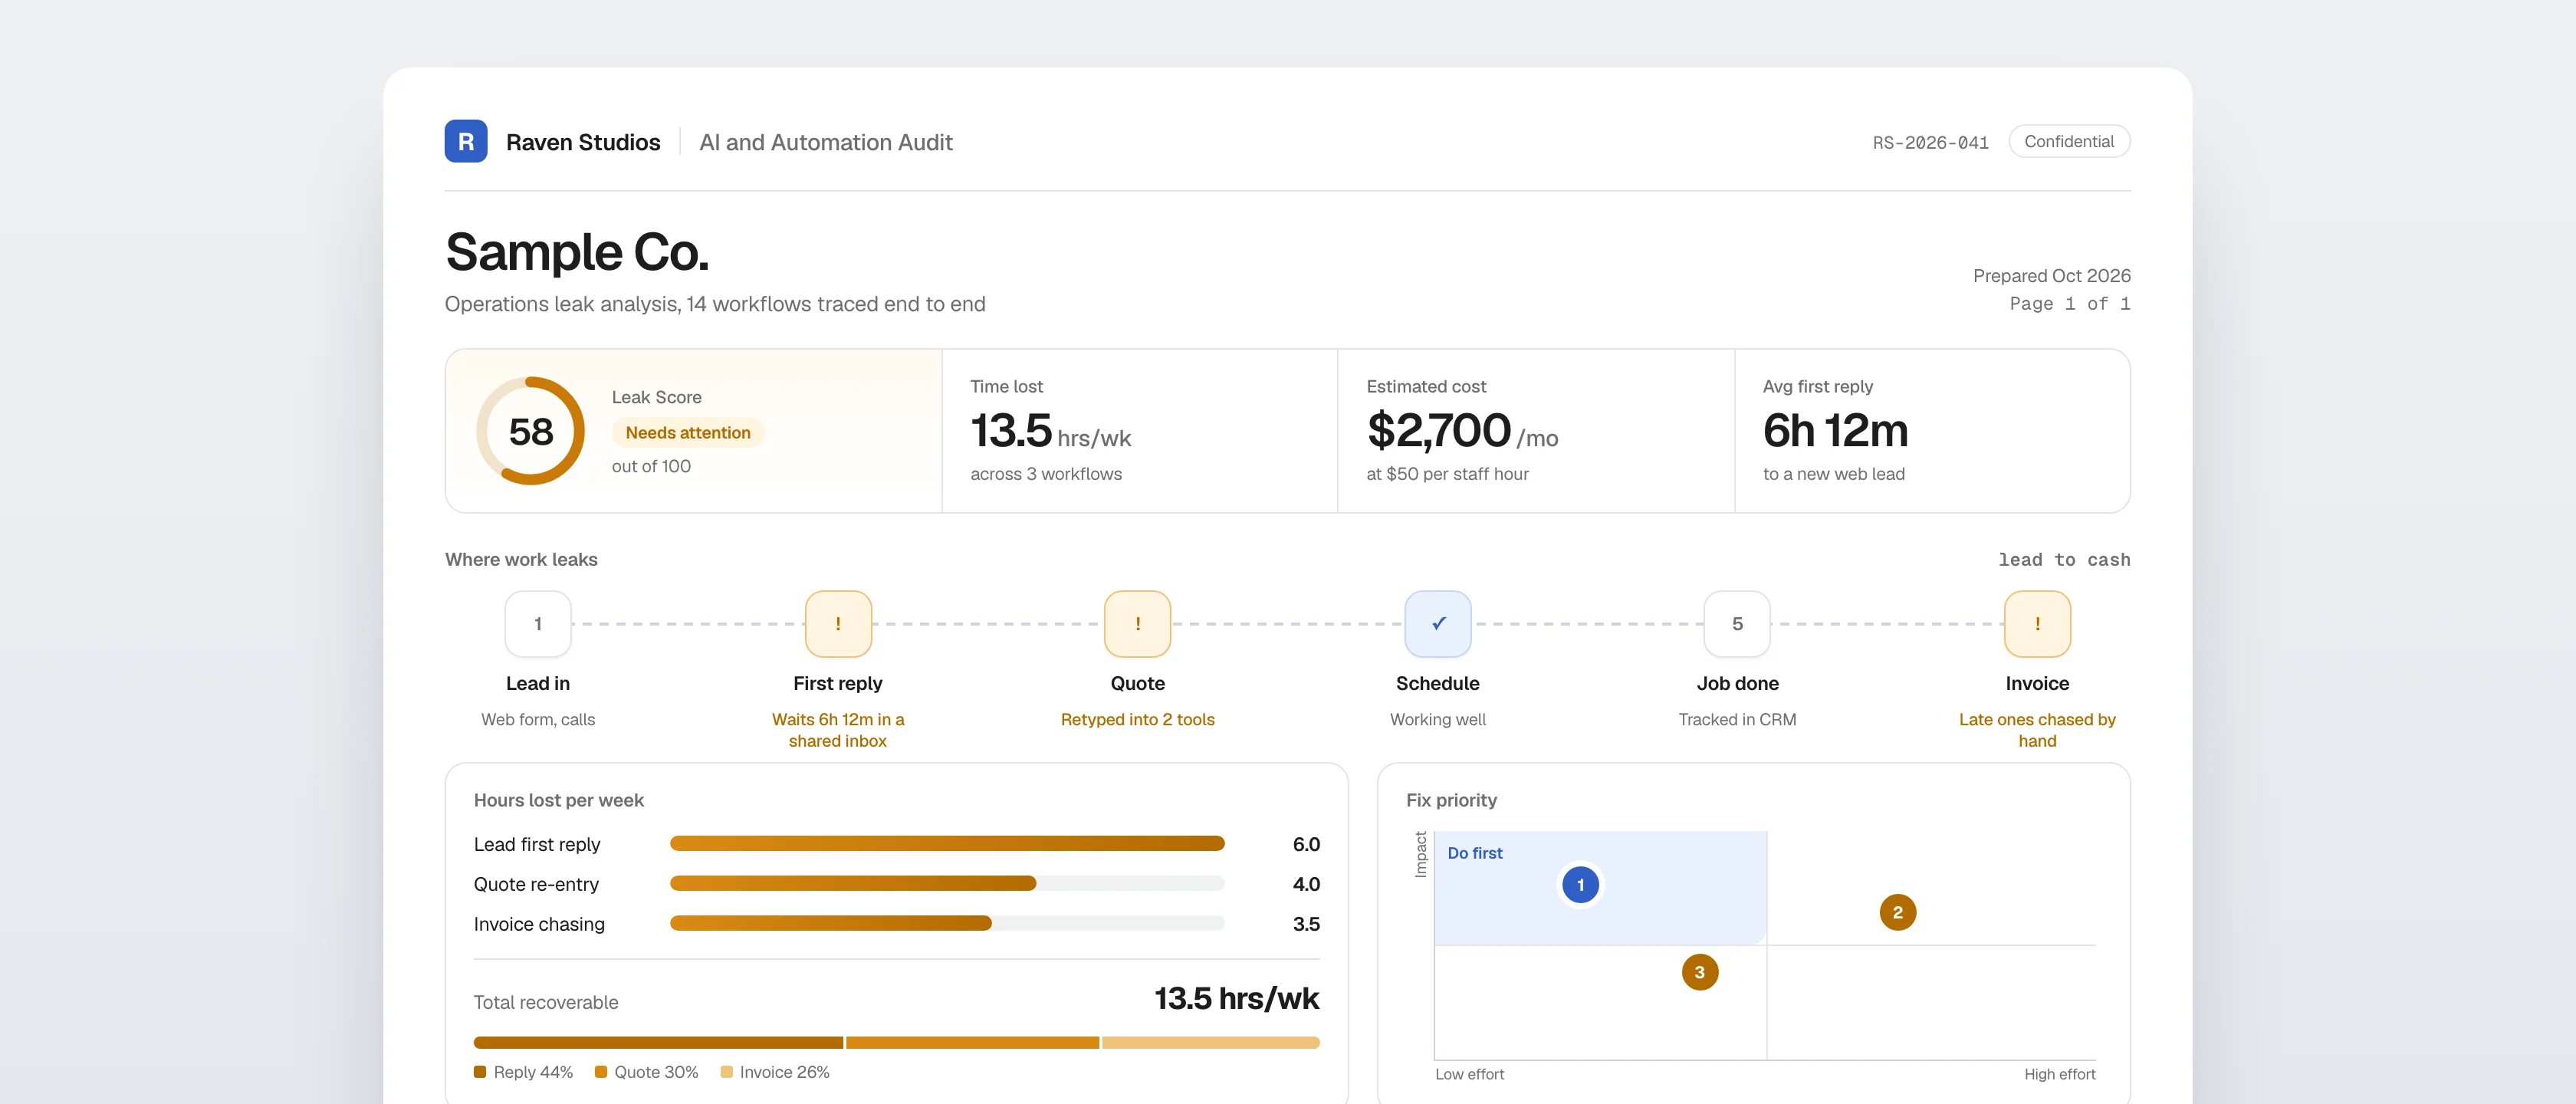Click the lead to cash label
The image size is (2576, 1104).
pos(2064,559)
